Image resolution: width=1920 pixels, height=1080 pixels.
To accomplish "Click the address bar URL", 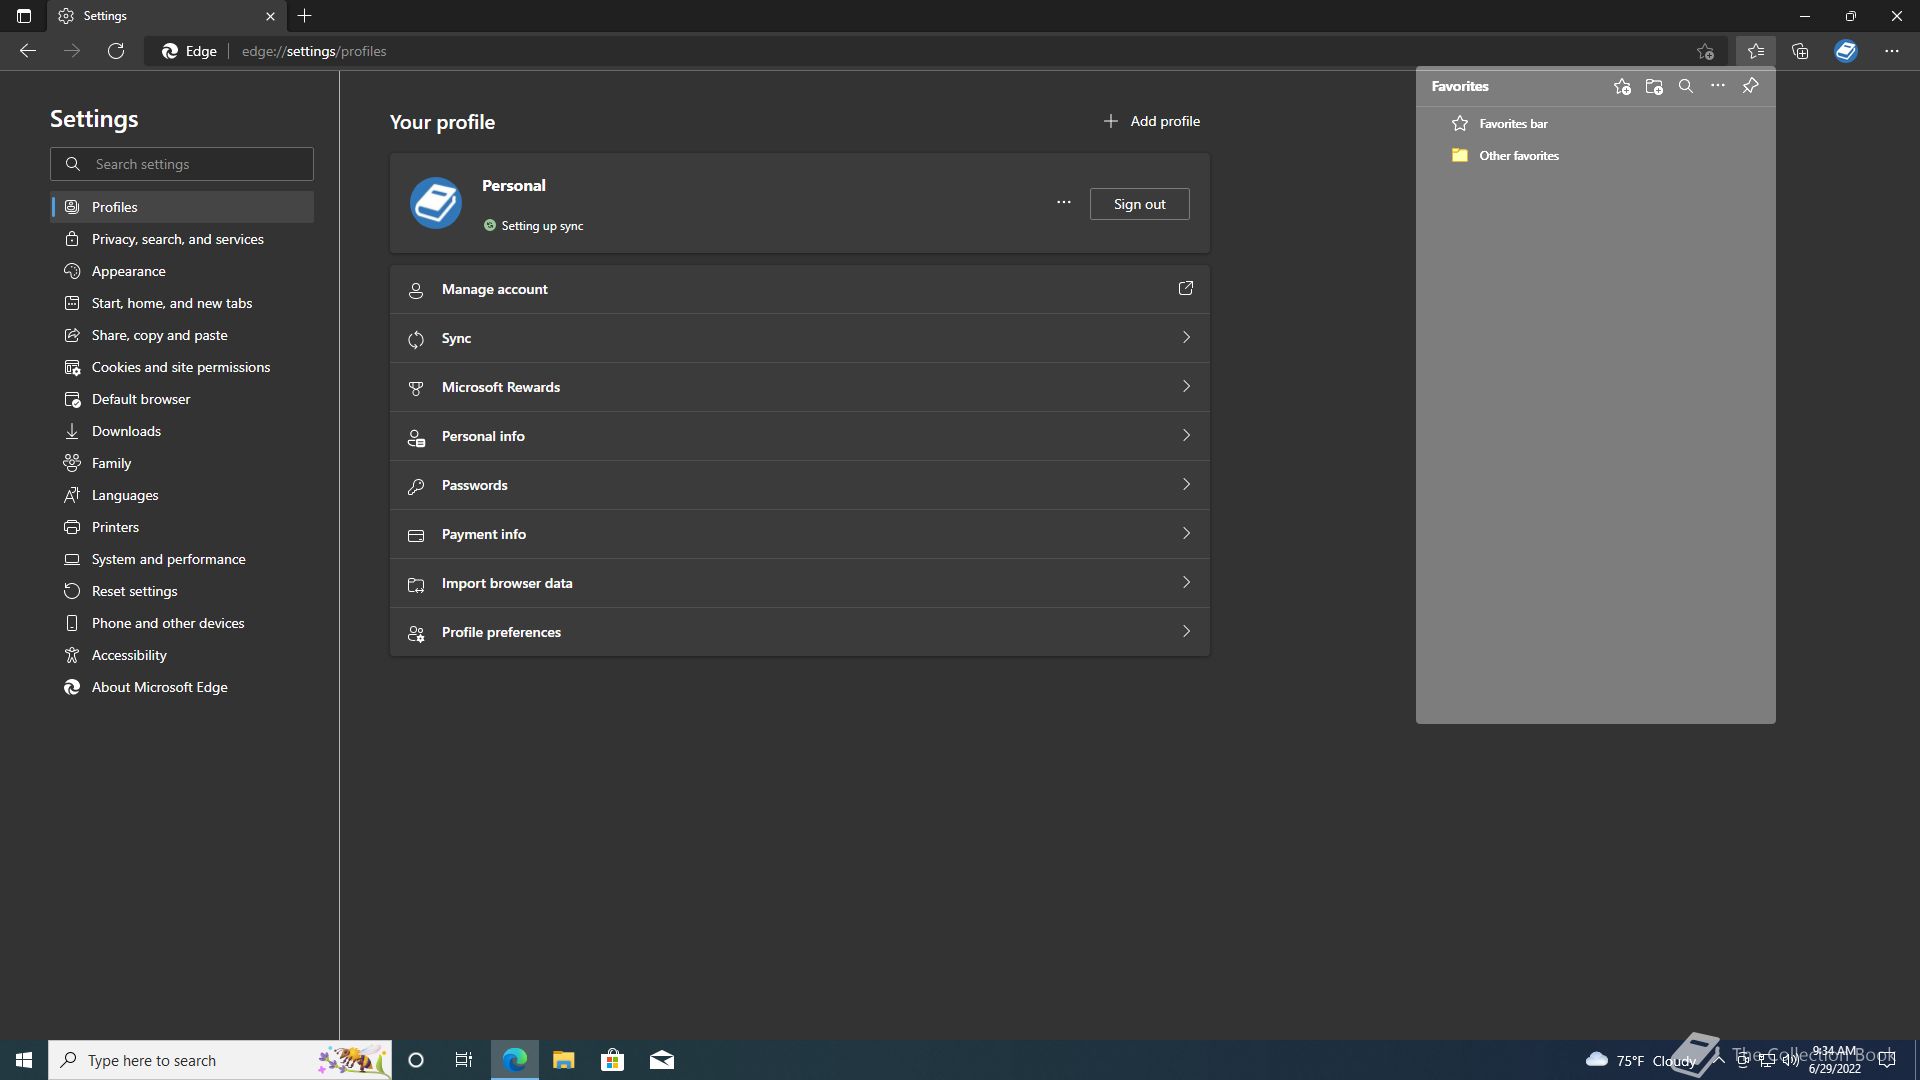I will (x=314, y=51).
